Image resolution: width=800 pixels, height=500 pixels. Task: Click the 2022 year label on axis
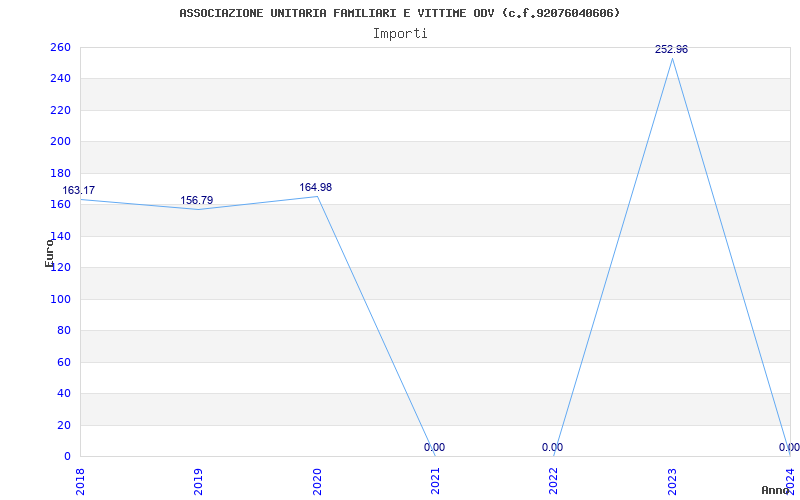click(554, 482)
